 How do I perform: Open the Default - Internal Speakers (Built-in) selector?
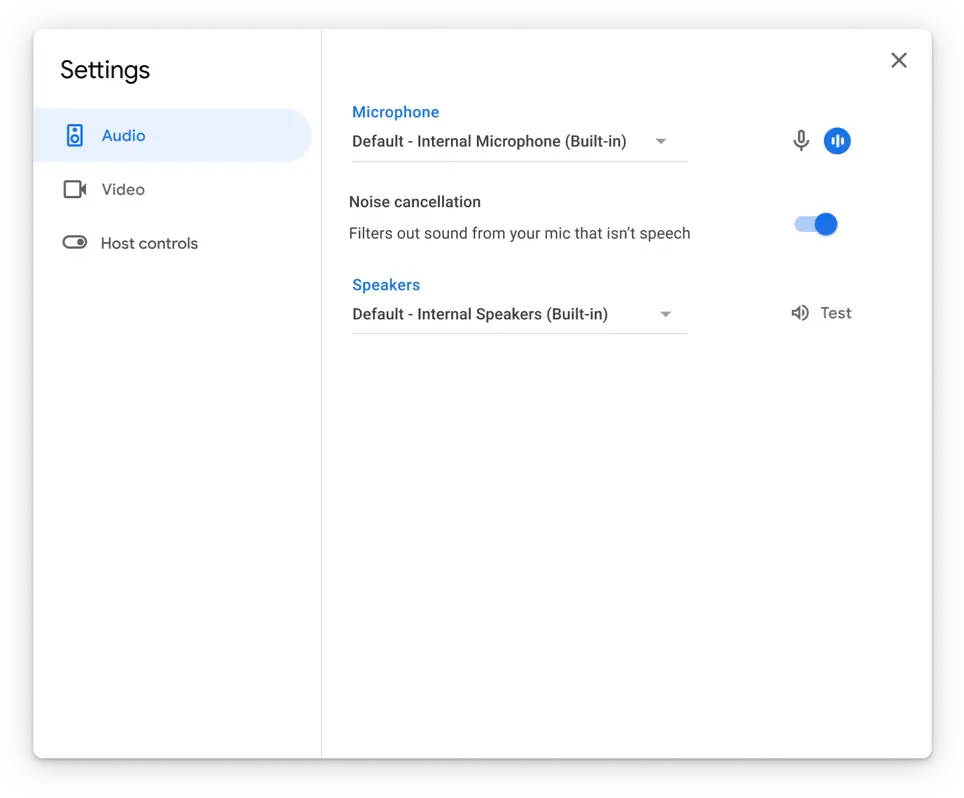pos(480,315)
